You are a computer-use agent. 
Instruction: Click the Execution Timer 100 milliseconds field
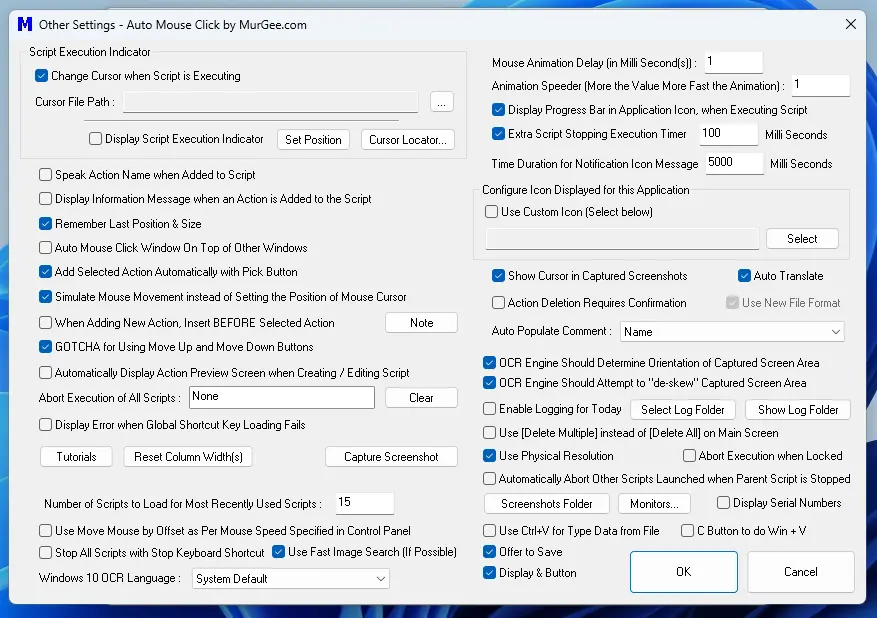pos(729,134)
